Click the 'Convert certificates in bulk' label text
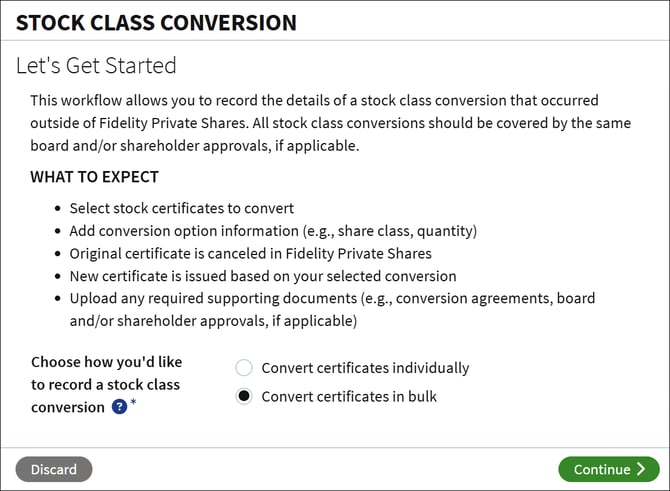 tap(349, 397)
